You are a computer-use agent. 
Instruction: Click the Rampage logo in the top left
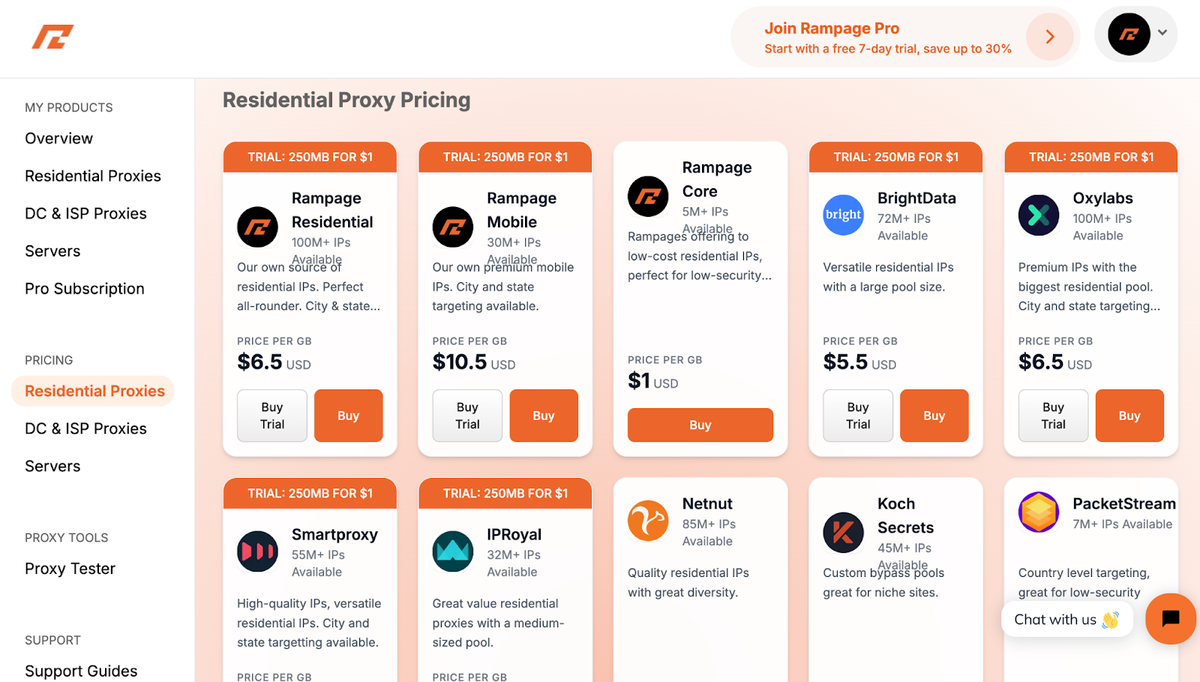(x=52, y=37)
